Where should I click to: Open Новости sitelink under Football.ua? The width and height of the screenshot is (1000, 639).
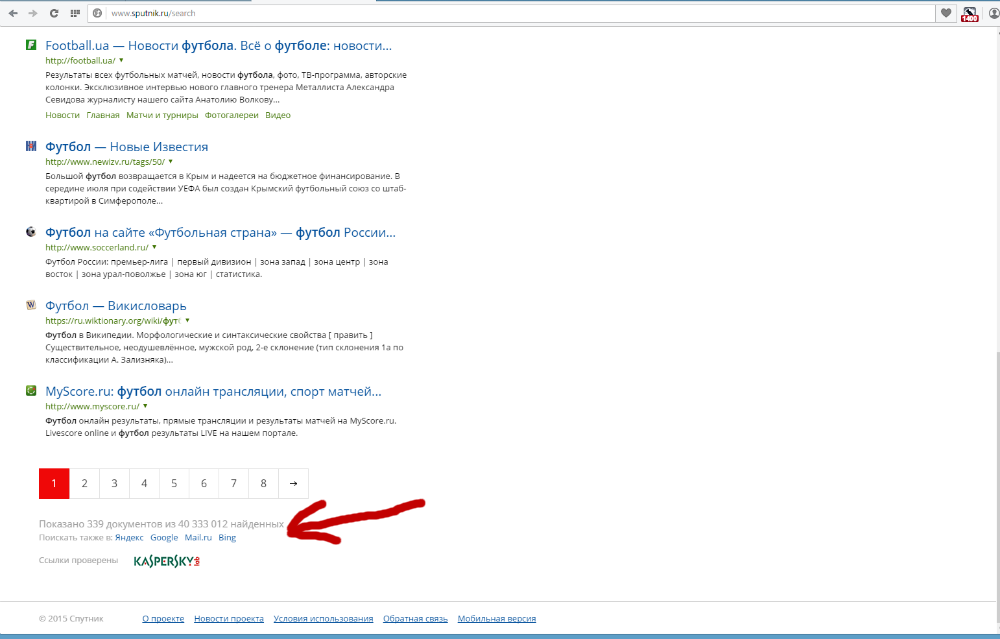(62, 115)
